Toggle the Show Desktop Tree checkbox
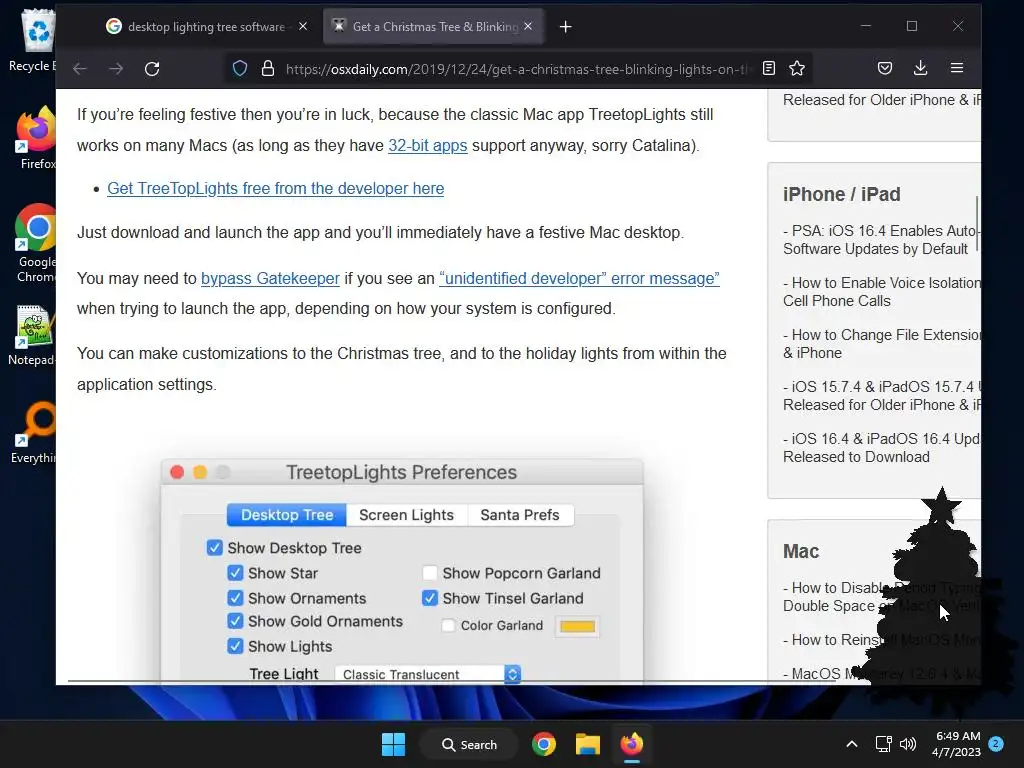Screen dimensions: 1024x768 [x=214, y=547]
